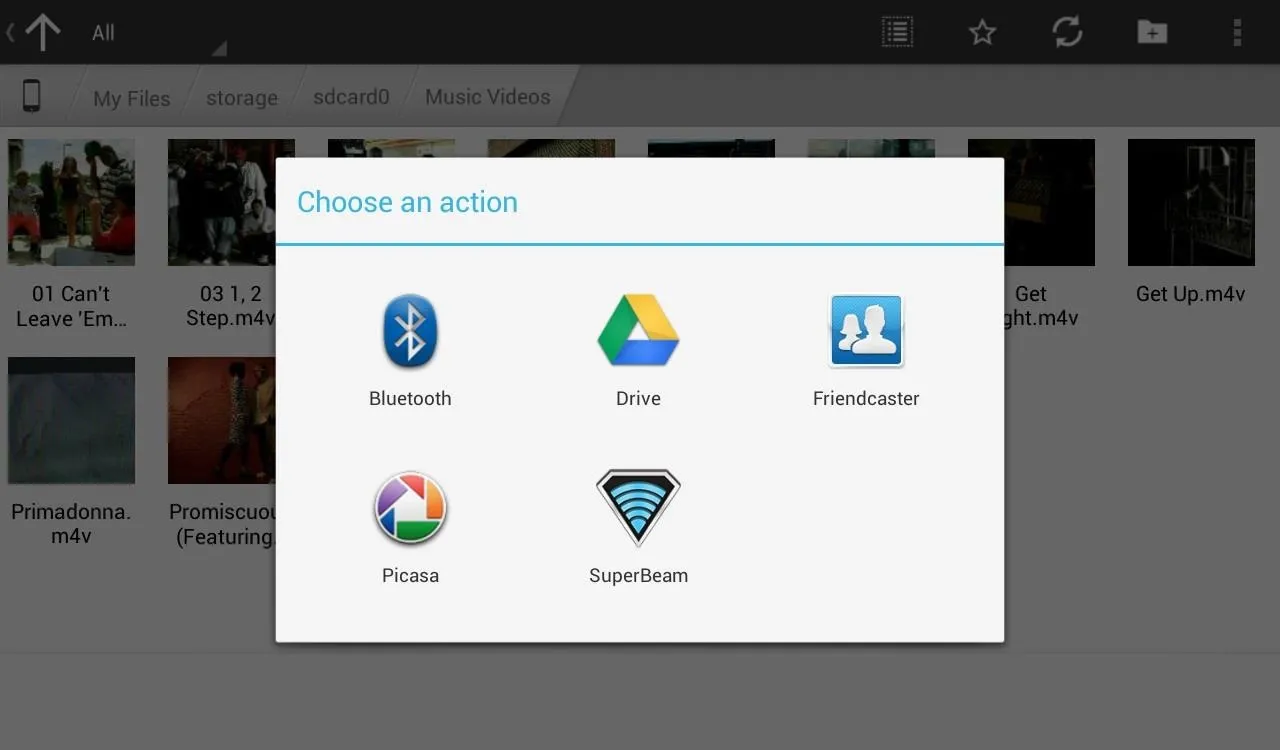The image size is (1280, 750).
Task: Open Picasa from the share dialog
Action: coord(410,508)
